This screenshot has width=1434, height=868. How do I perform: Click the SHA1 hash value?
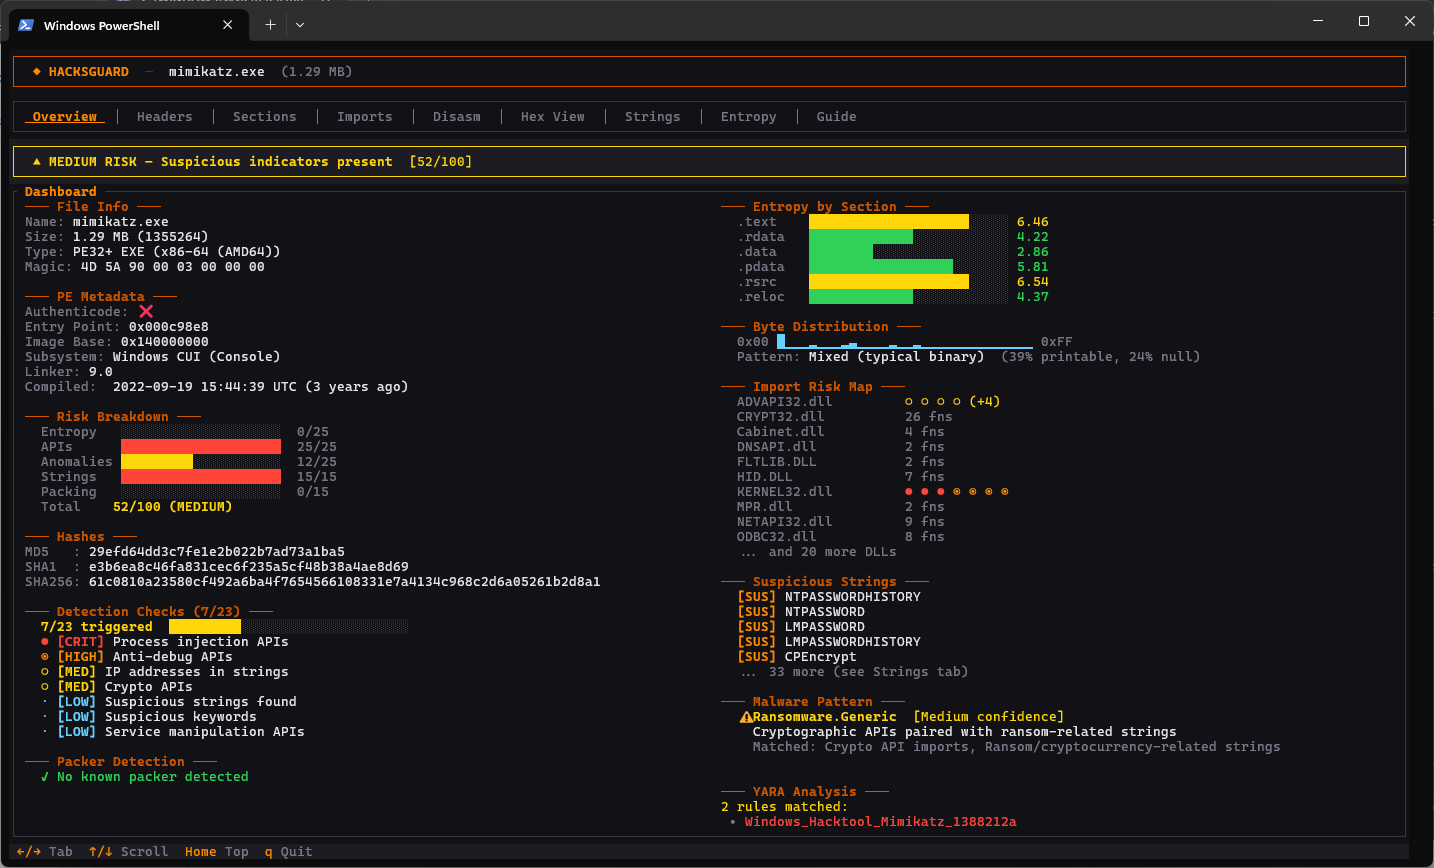pos(249,567)
